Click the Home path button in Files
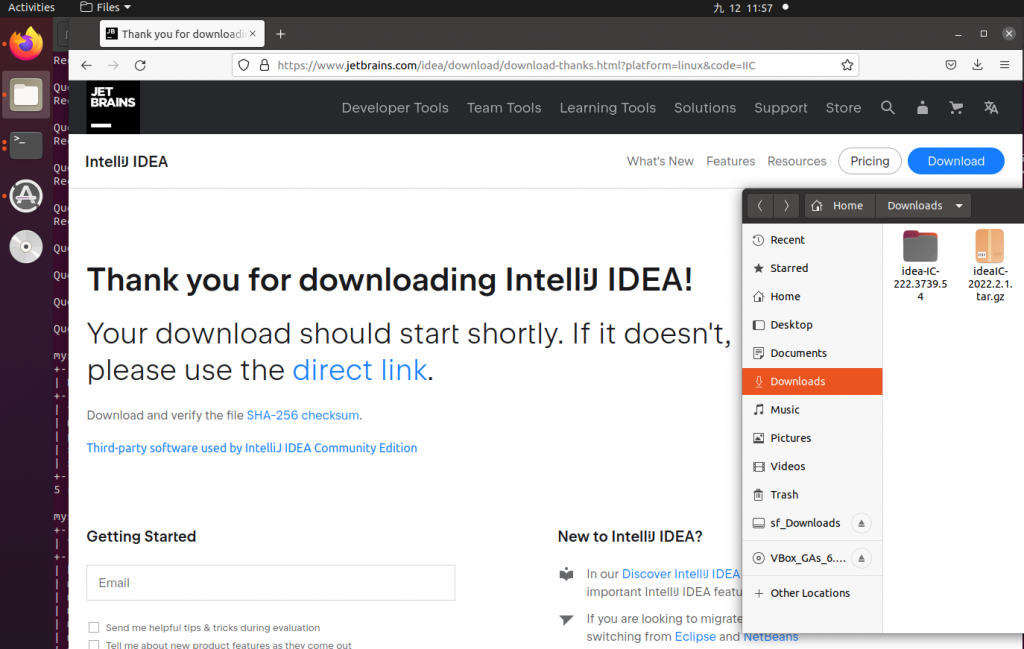The width and height of the screenshot is (1024, 649). coord(840,206)
